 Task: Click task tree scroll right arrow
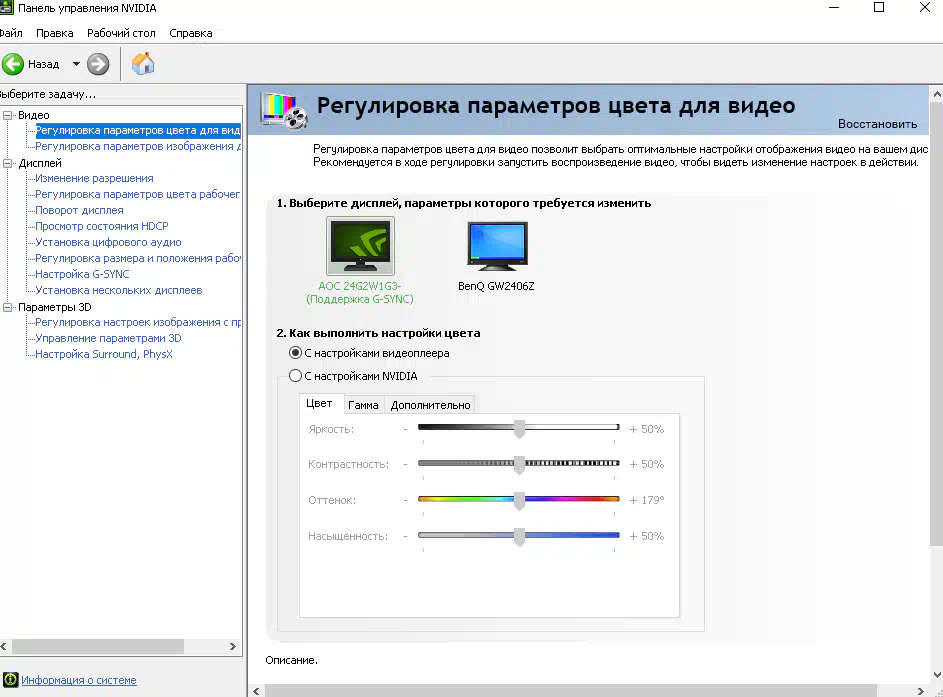pyautogui.click(x=233, y=646)
